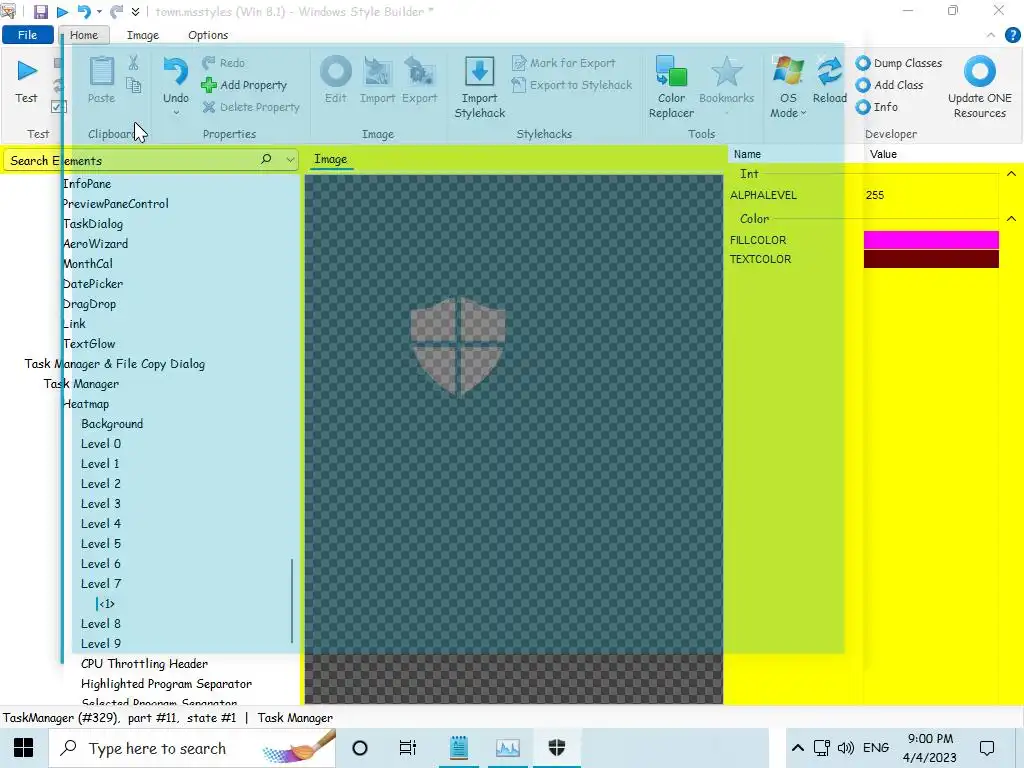Image resolution: width=1024 pixels, height=768 pixels.
Task: Click Dump Classes in Developer group
Action: [899, 63]
